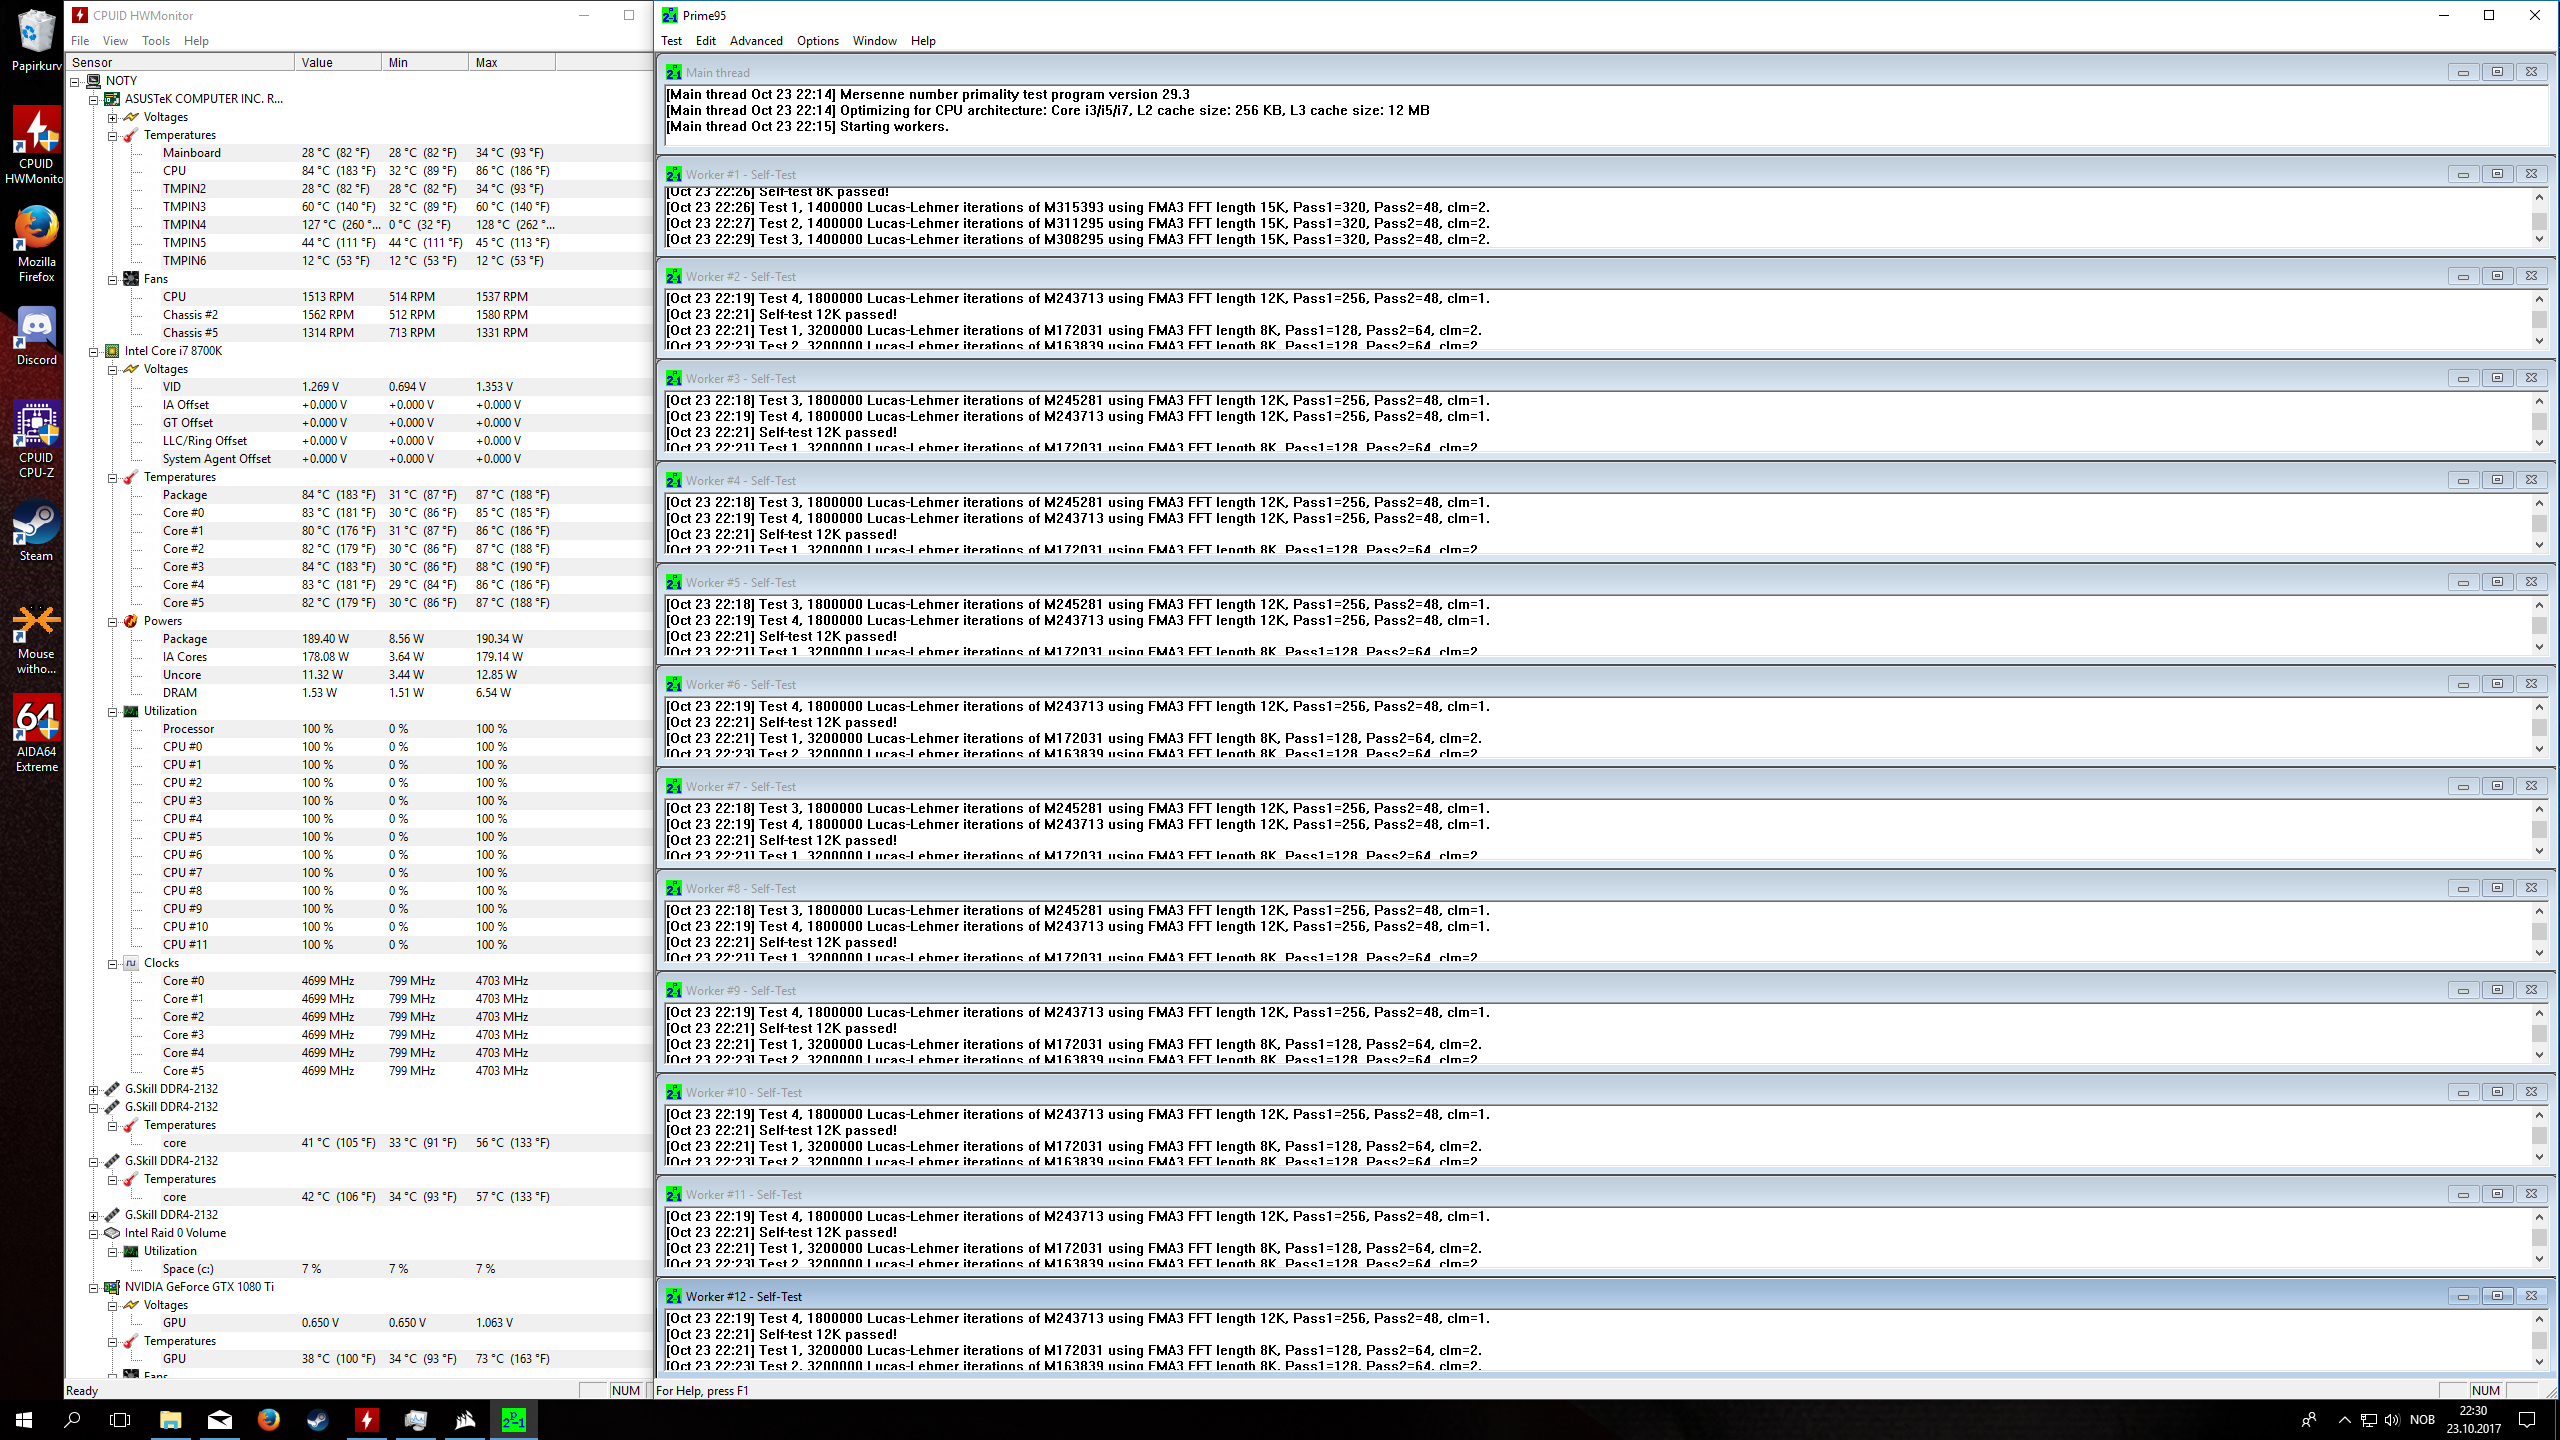
Task: Select the VID voltage row
Action: coord(359,387)
